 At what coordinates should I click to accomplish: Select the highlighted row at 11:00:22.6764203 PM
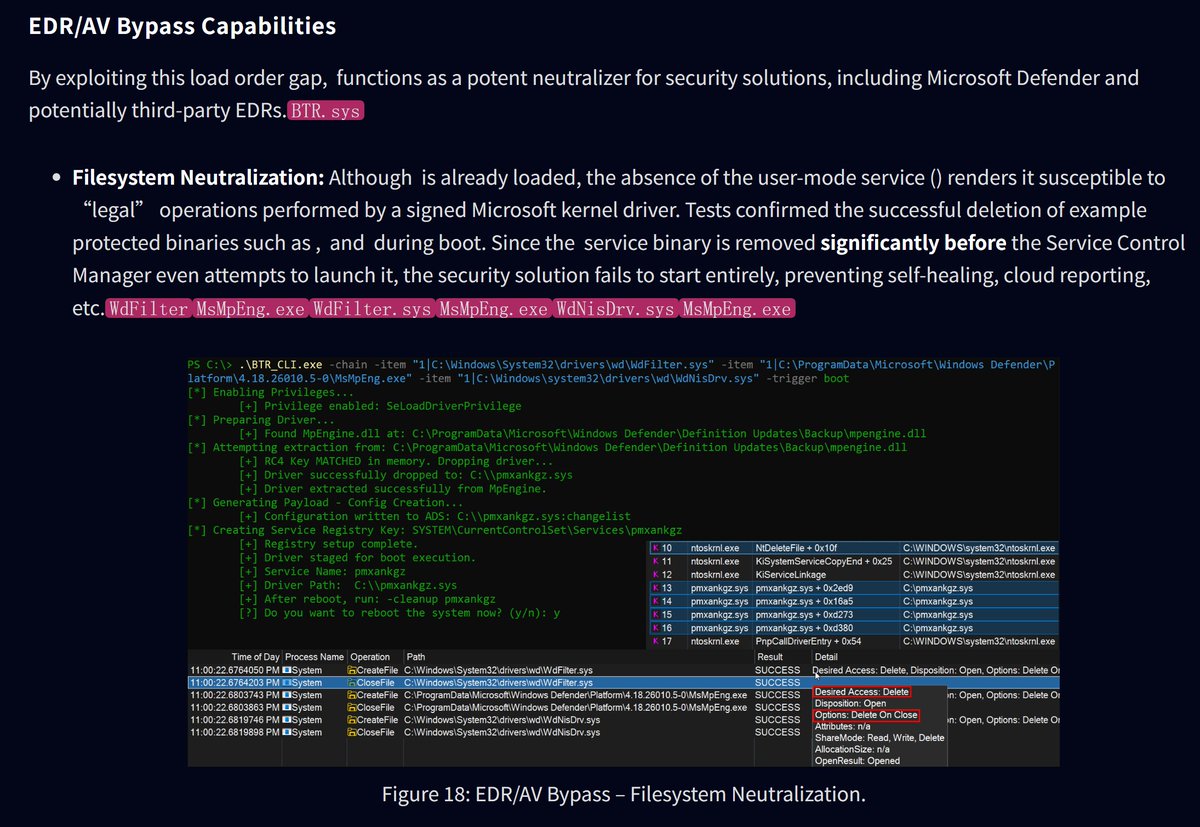(622, 682)
